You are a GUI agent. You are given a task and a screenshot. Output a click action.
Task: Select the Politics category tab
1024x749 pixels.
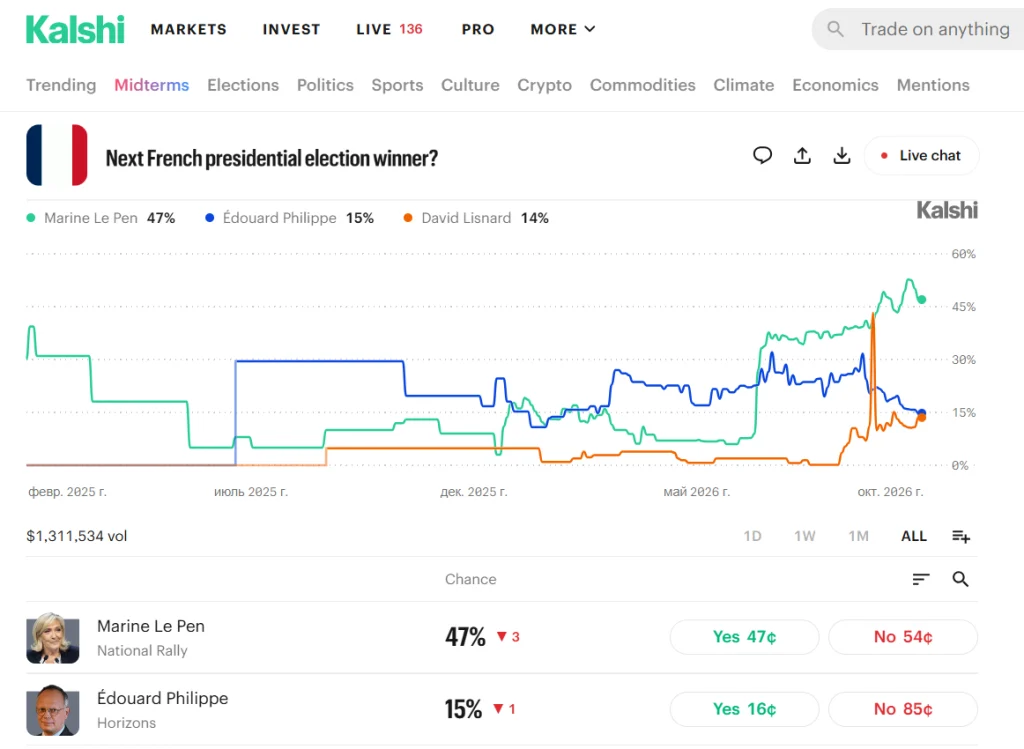click(x=325, y=85)
